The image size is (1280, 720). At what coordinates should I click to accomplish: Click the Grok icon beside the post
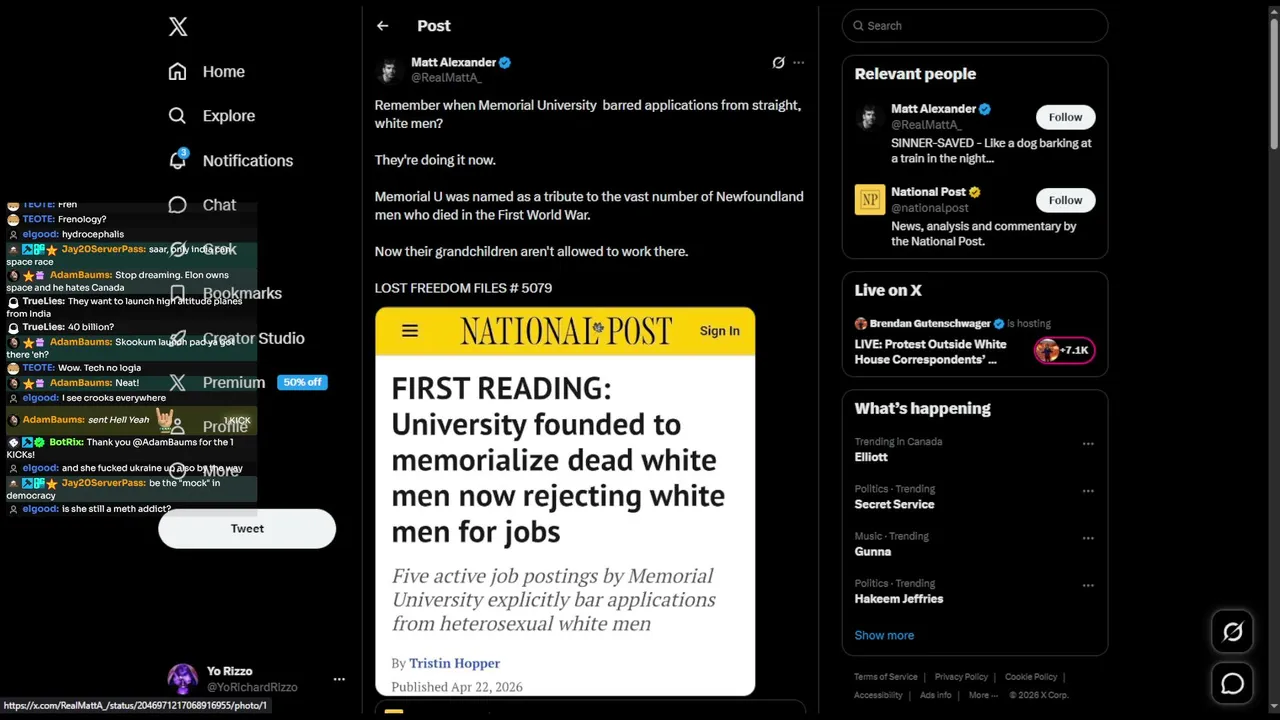778,63
